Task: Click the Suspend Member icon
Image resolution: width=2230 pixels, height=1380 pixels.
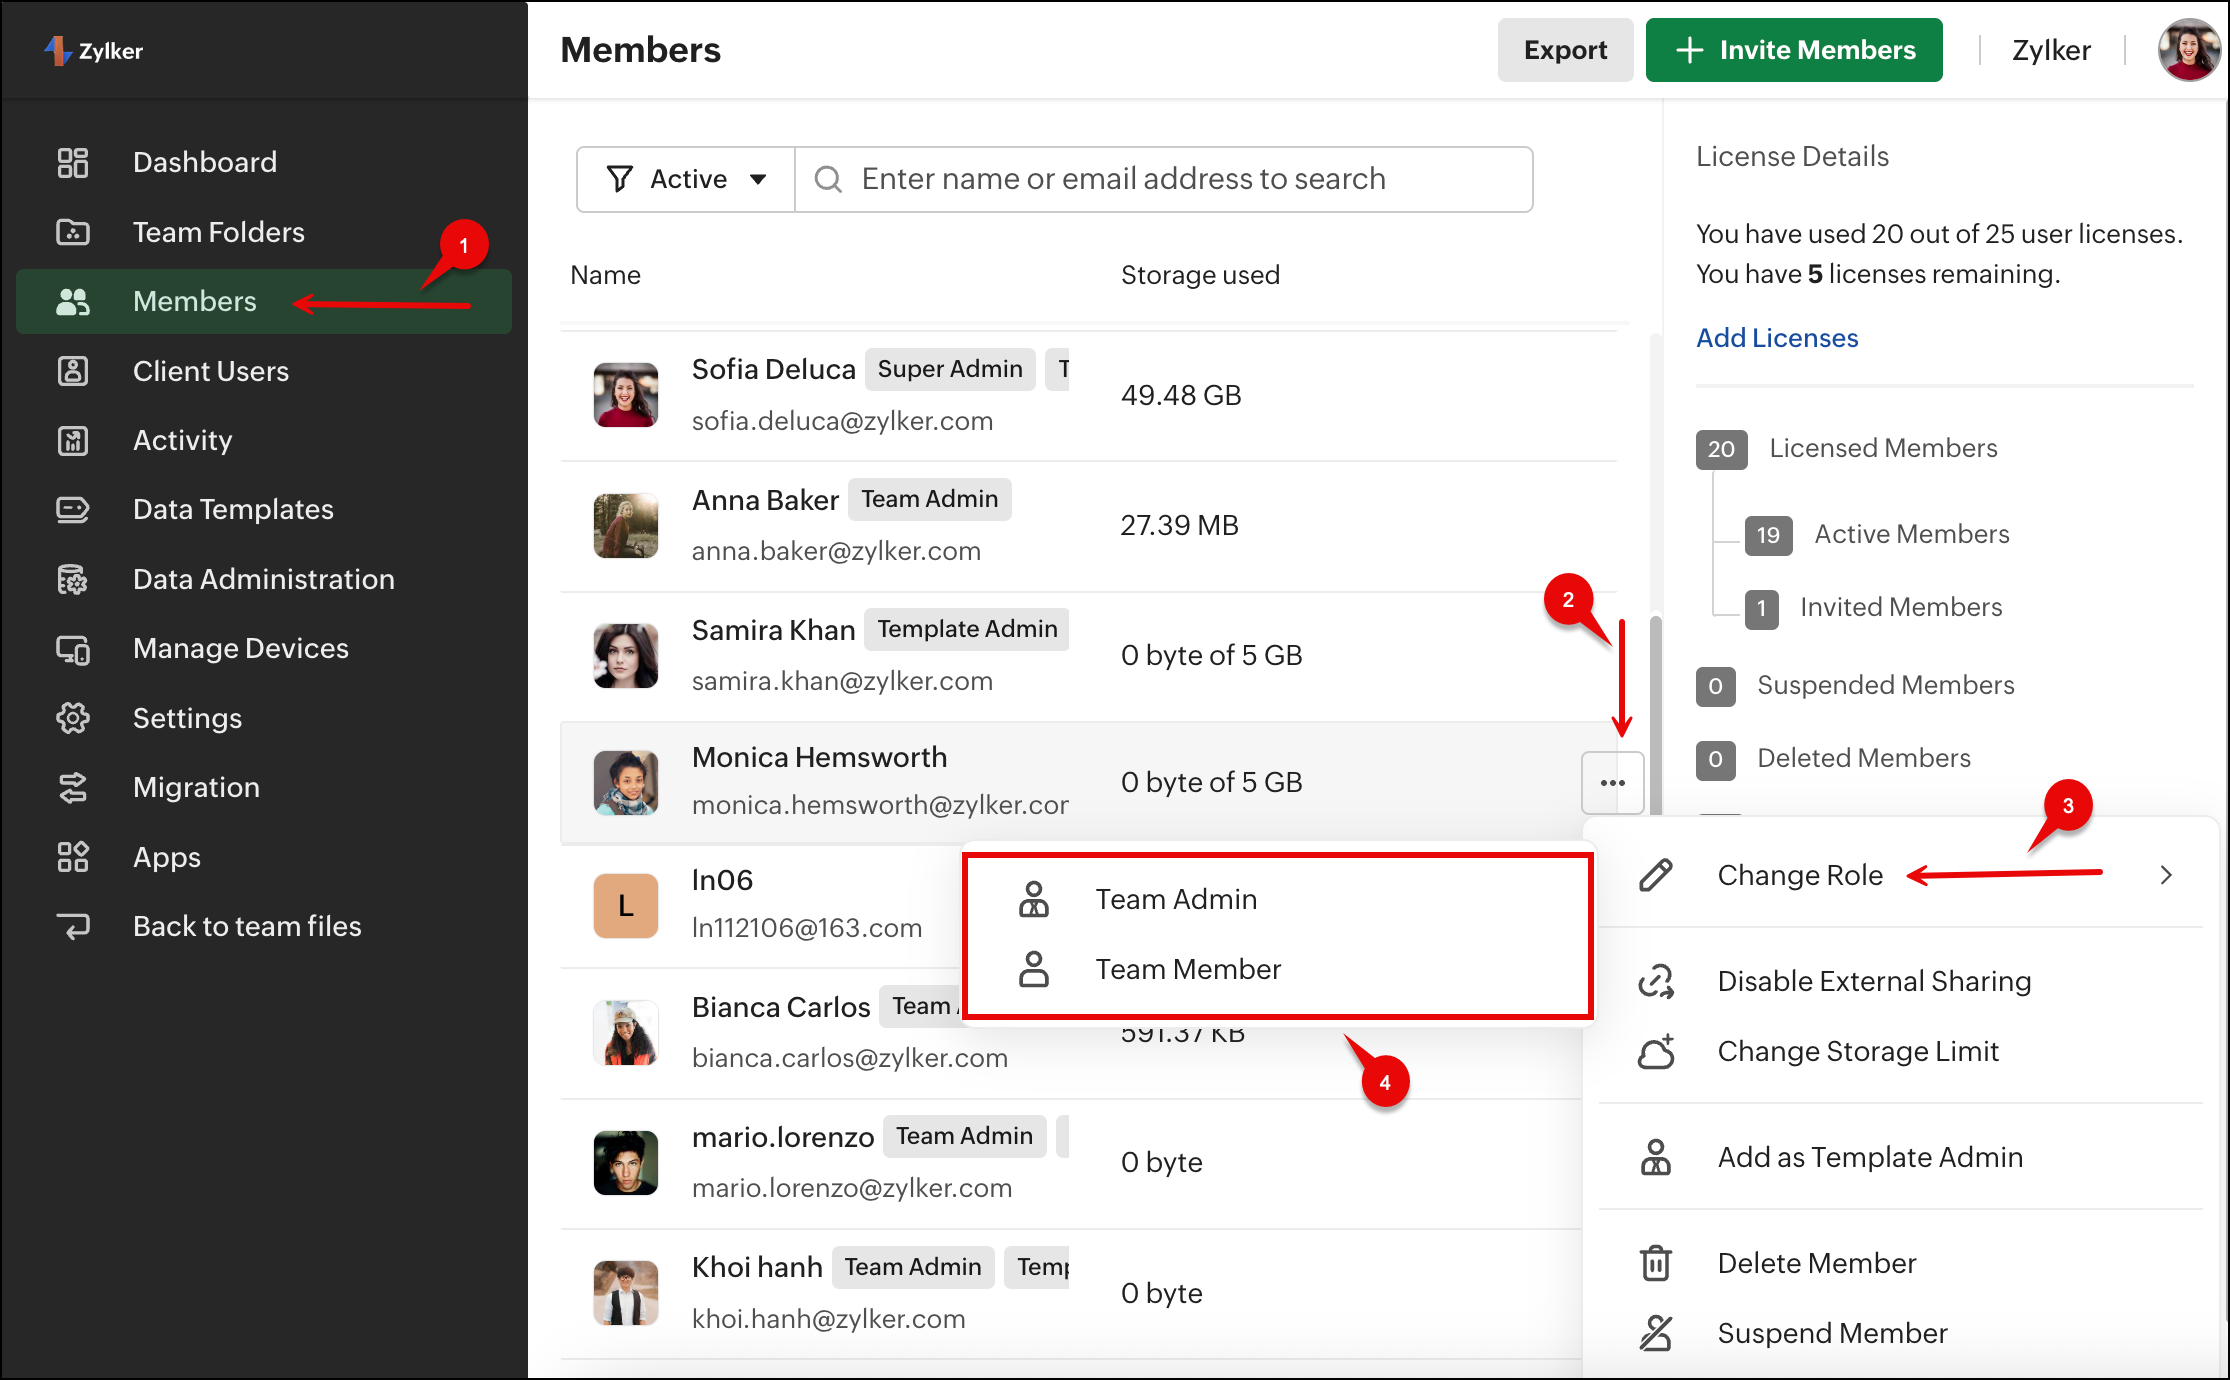Action: tap(1656, 1333)
